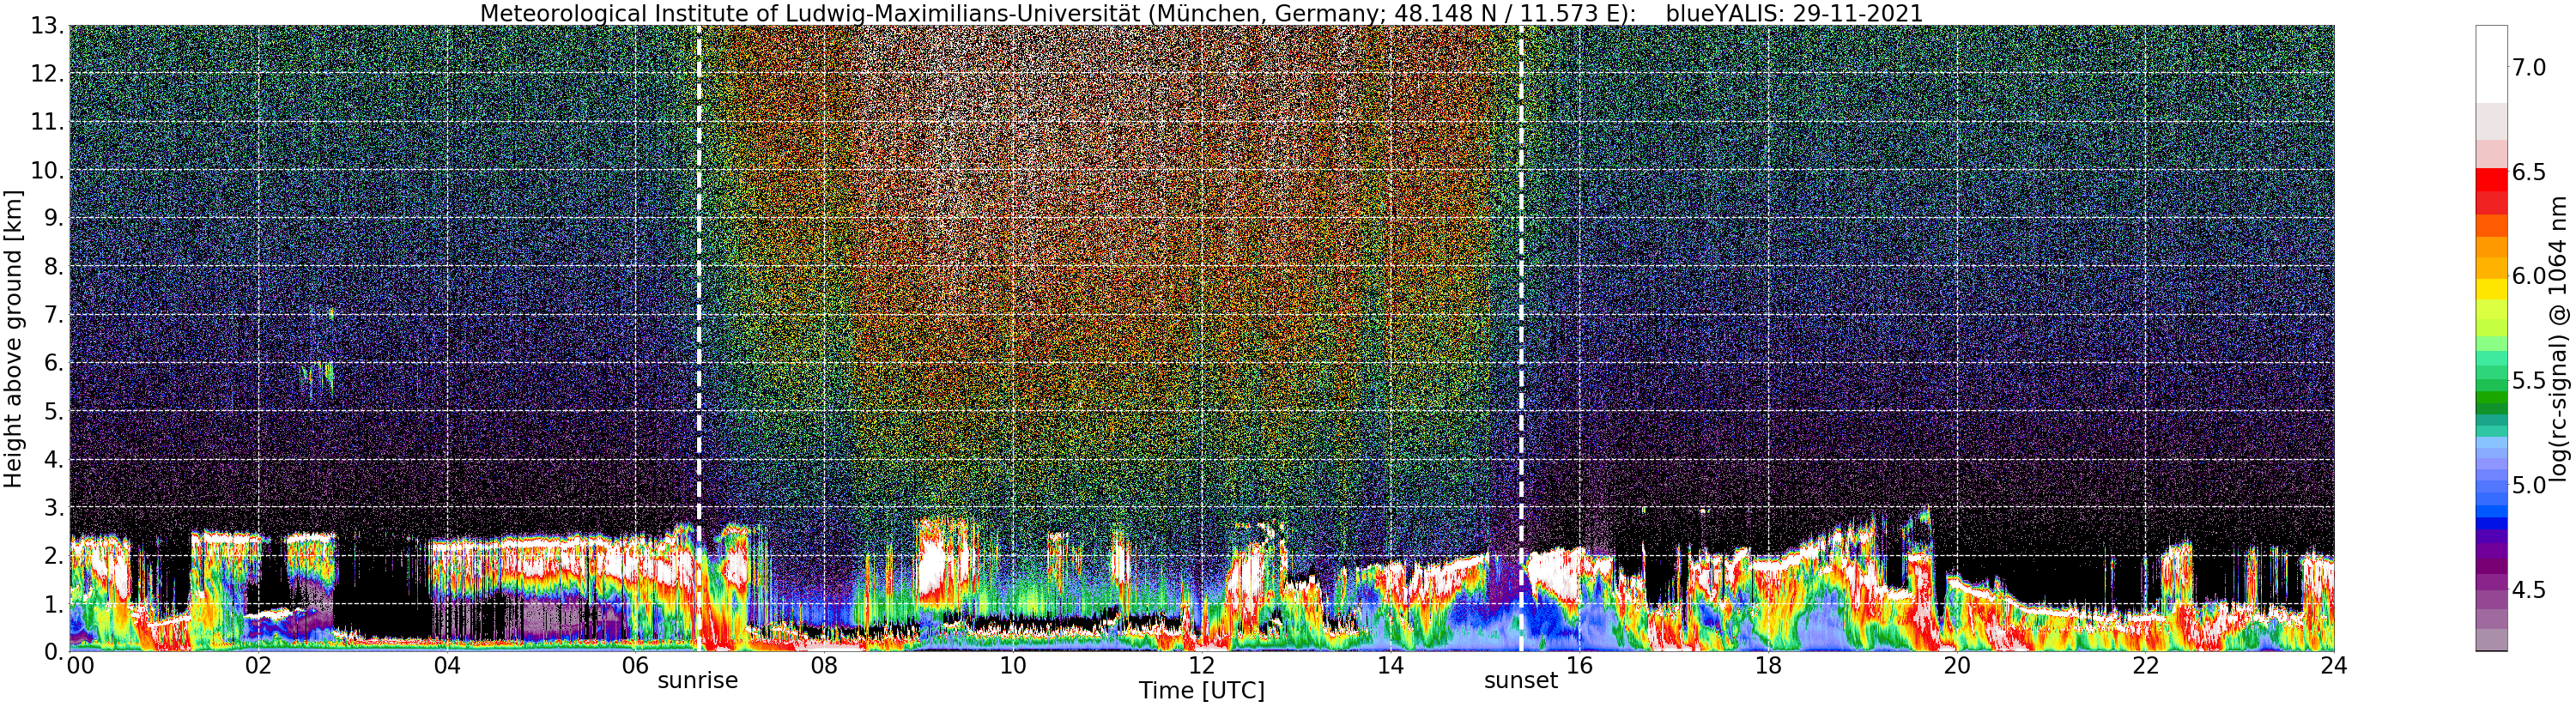
Task: Click the time axis tick label 20
Action: (x=1956, y=667)
